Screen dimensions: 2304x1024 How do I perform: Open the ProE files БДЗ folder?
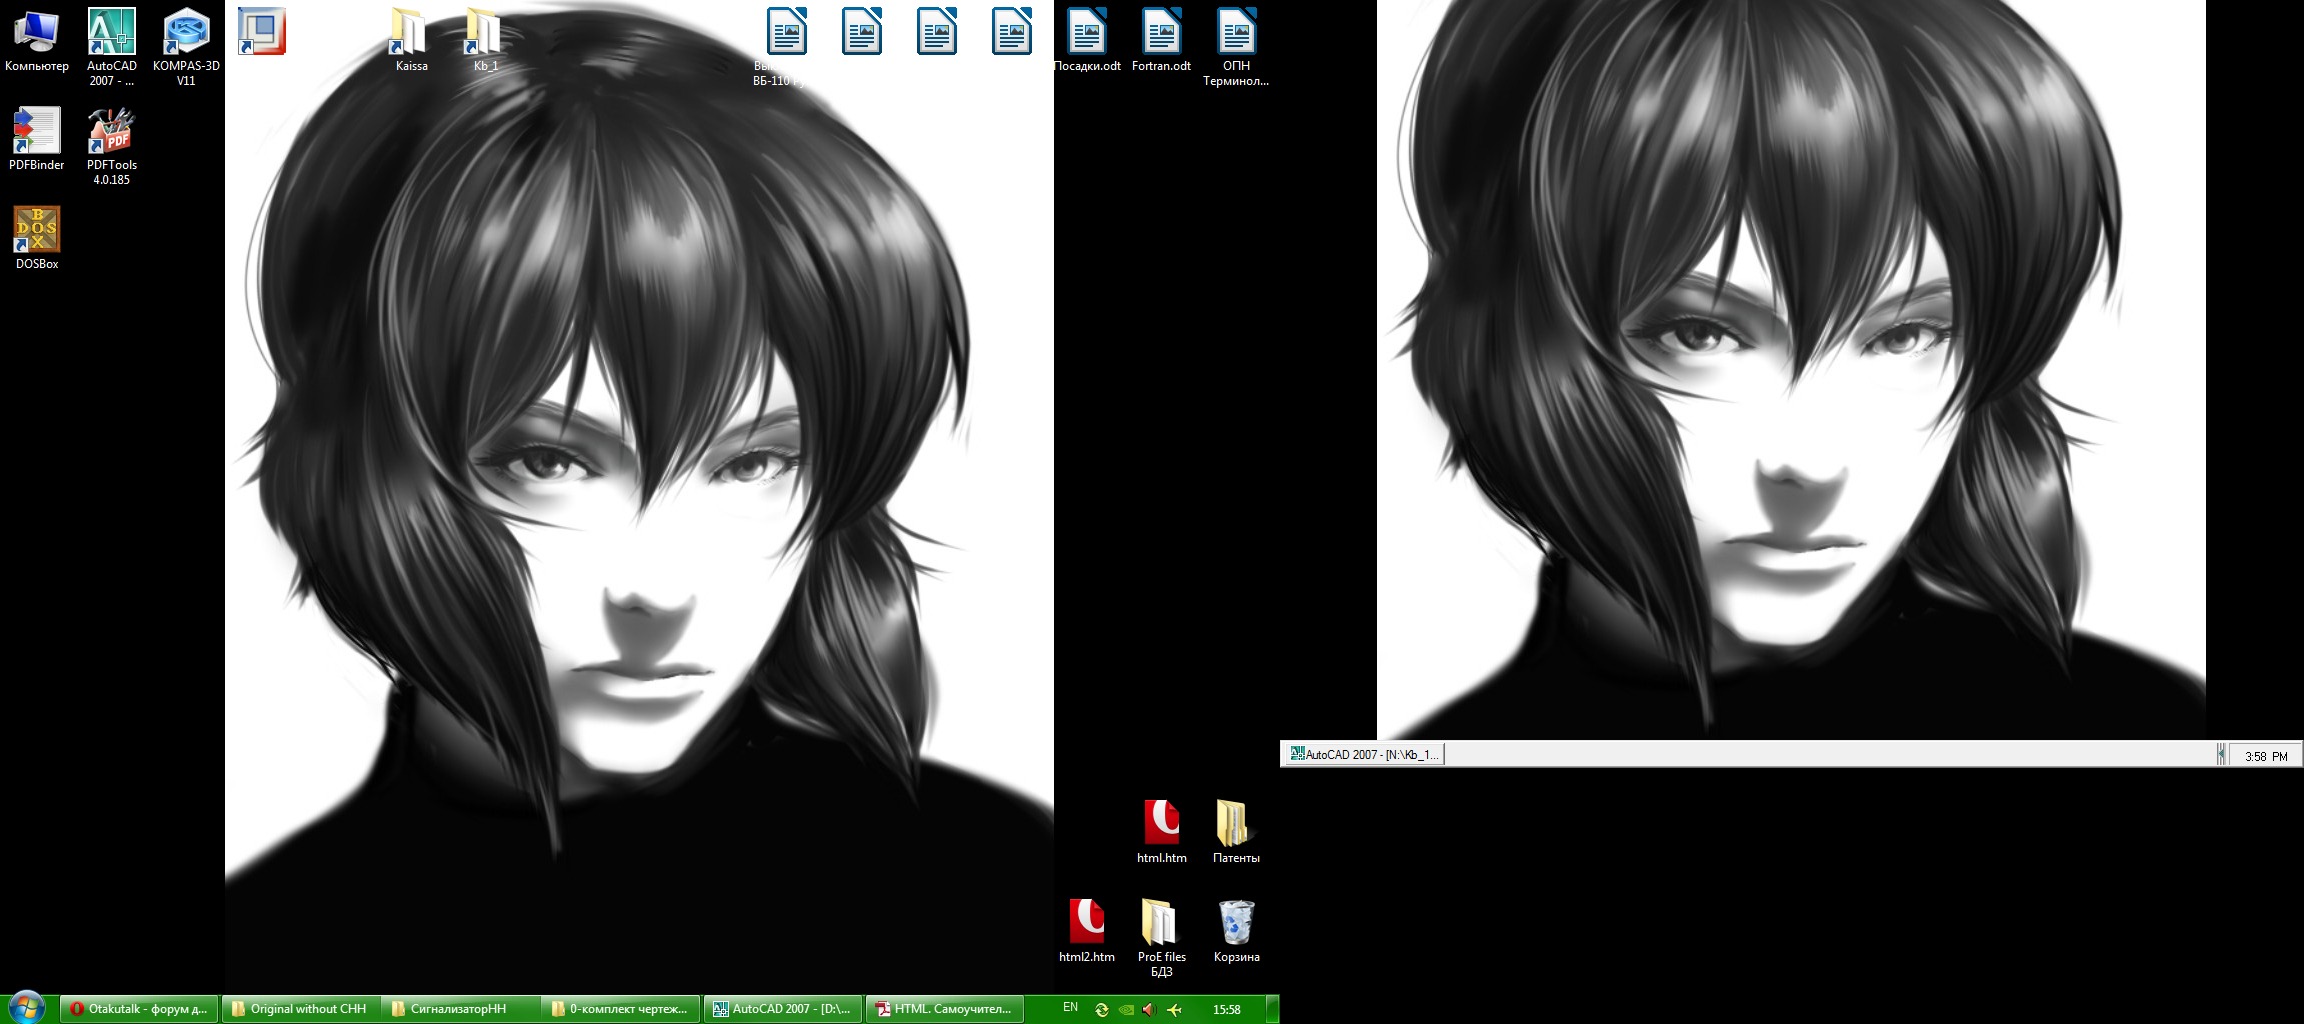1161,924
